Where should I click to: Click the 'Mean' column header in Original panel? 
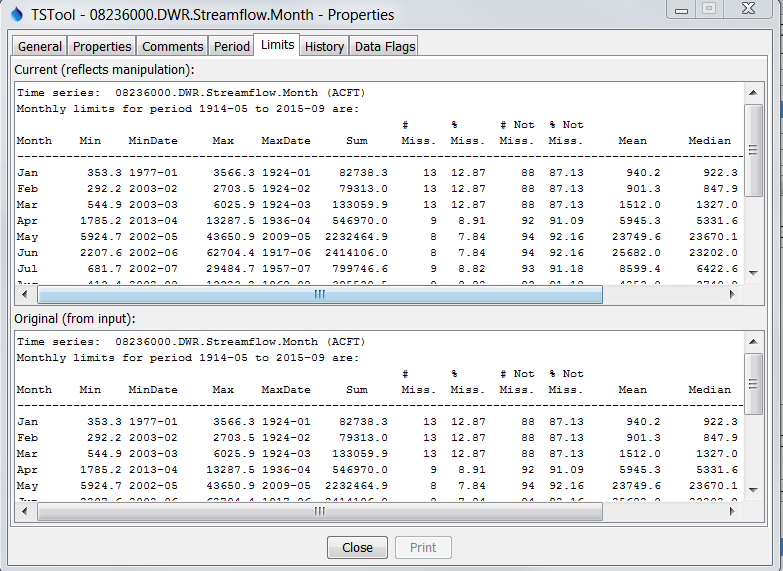632,390
